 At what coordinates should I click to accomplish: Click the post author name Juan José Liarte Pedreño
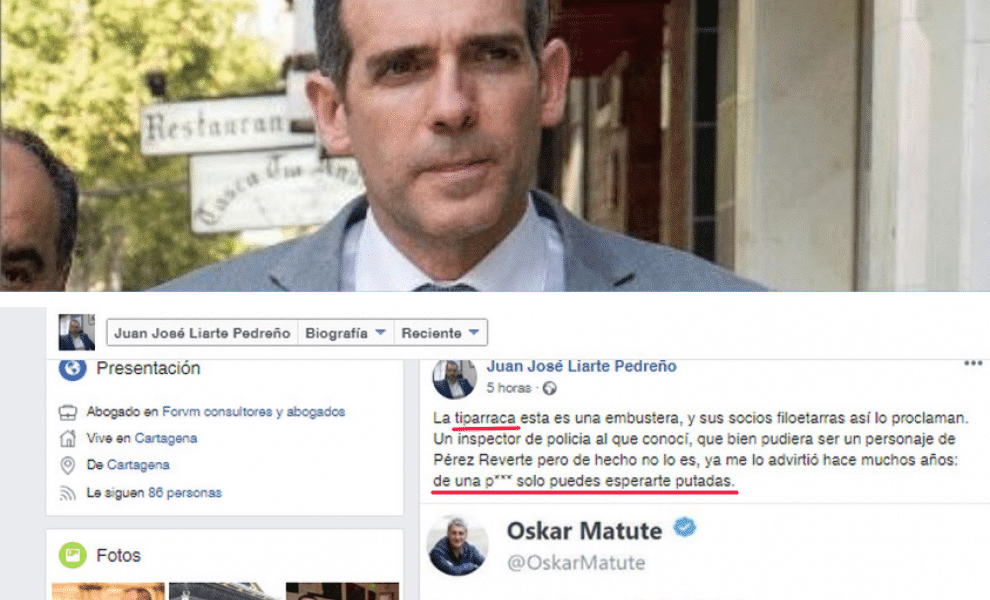click(x=581, y=366)
